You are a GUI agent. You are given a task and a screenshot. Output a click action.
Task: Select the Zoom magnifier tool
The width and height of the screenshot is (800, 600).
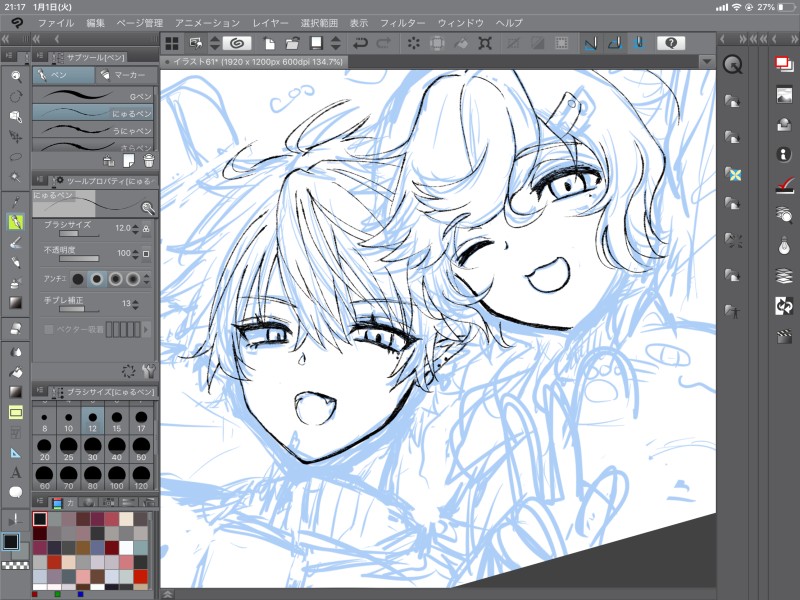[x=16, y=76]
